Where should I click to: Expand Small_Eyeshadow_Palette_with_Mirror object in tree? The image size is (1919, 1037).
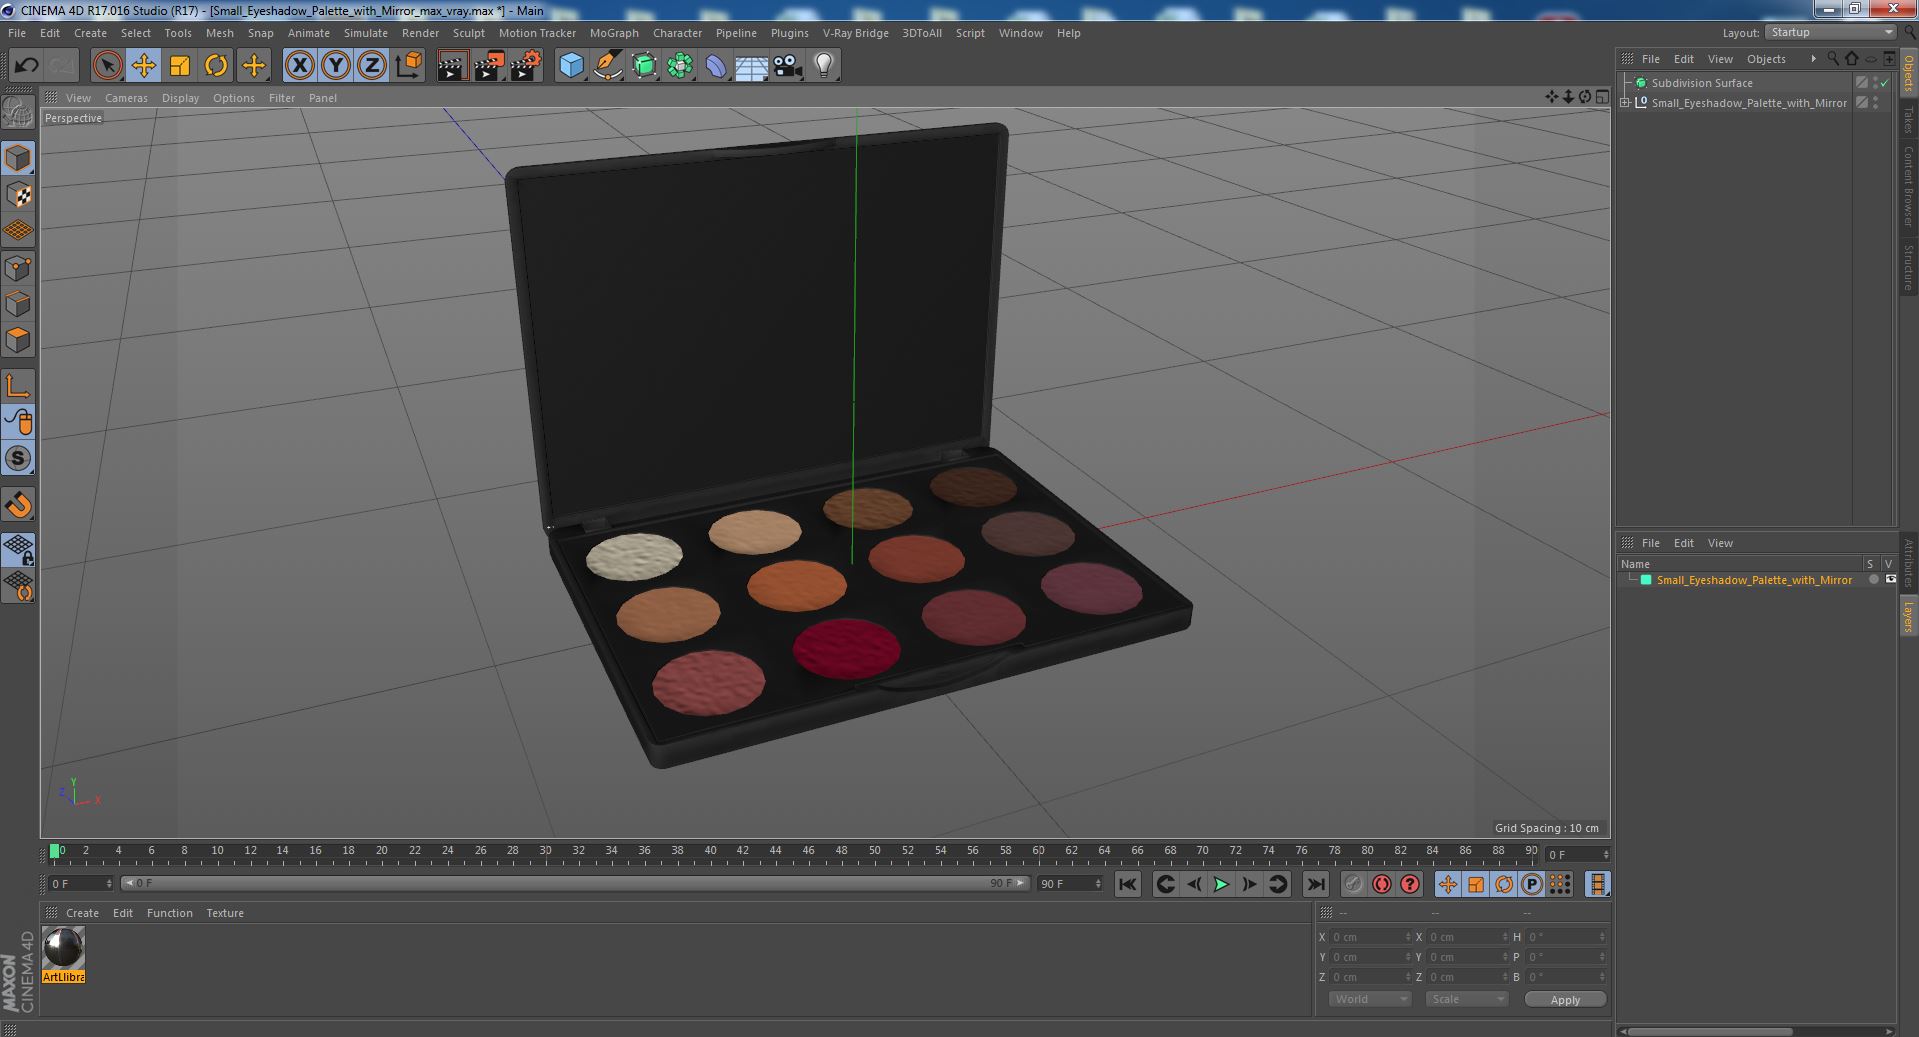pos(1625,103)
